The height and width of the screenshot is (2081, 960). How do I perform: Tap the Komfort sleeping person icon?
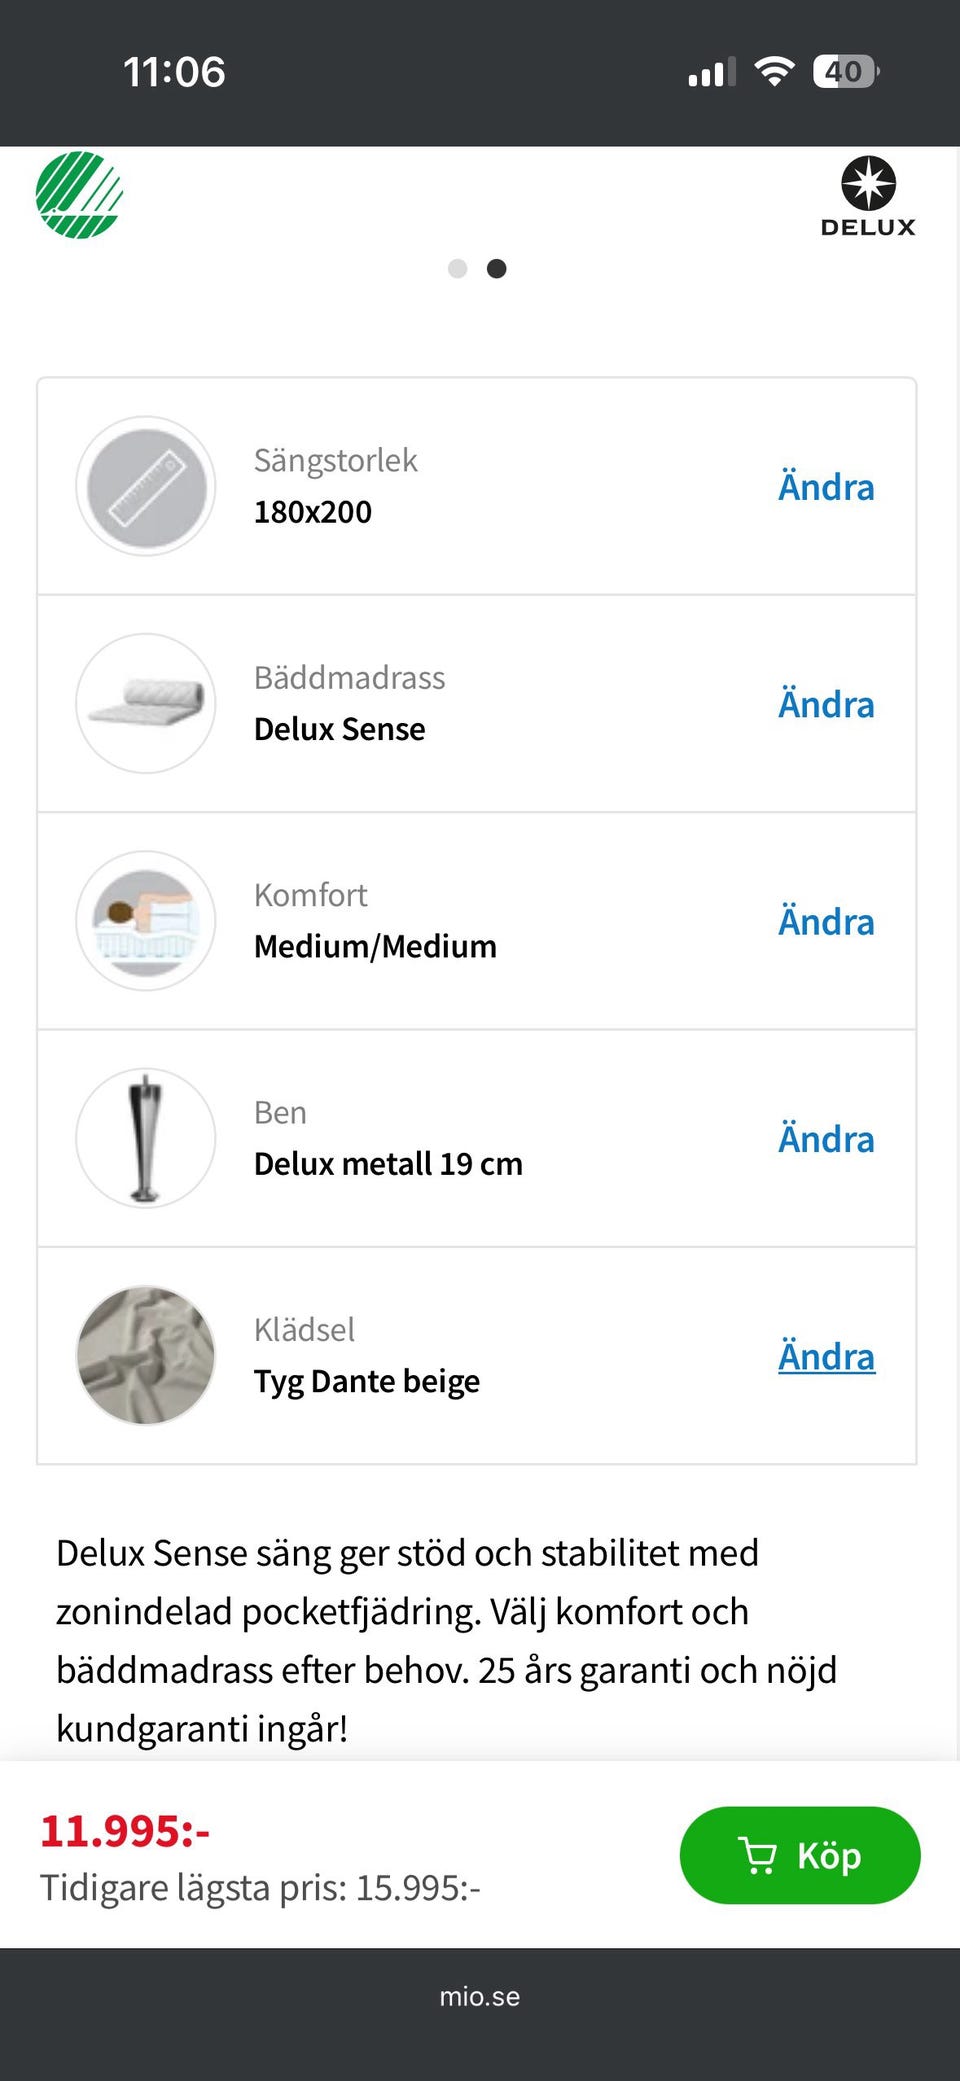tap(146, 921)
